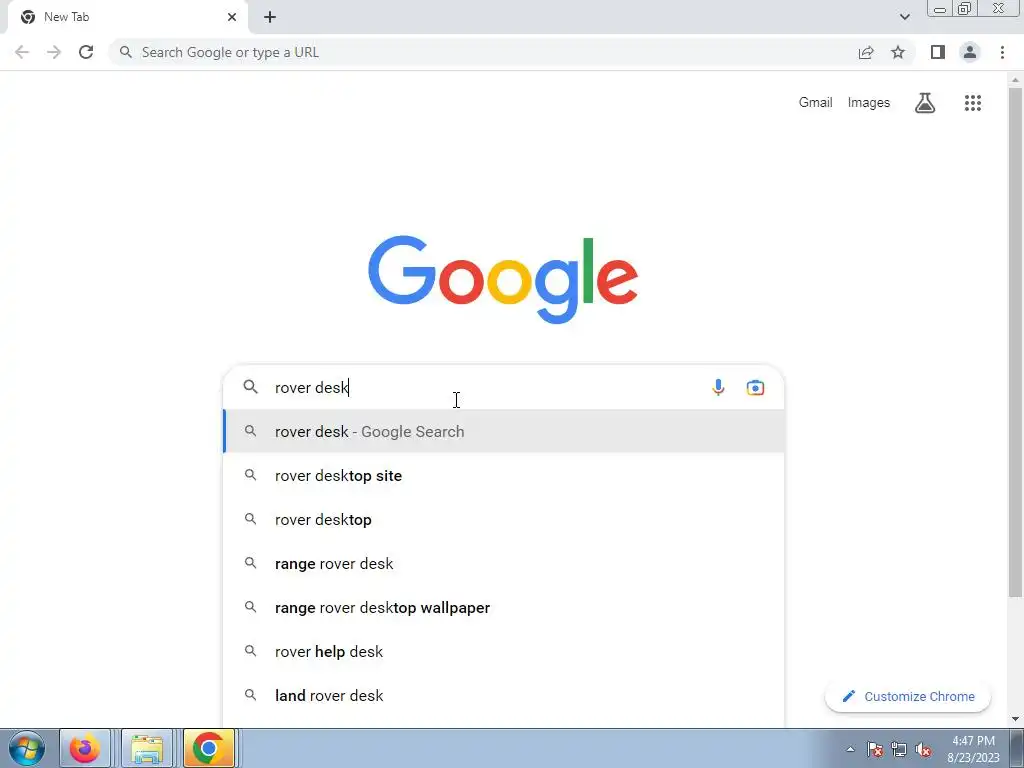The width and height of the screenshot is (1024, 768).
Task: Open the Google apps grid
Action: [972, 103]
